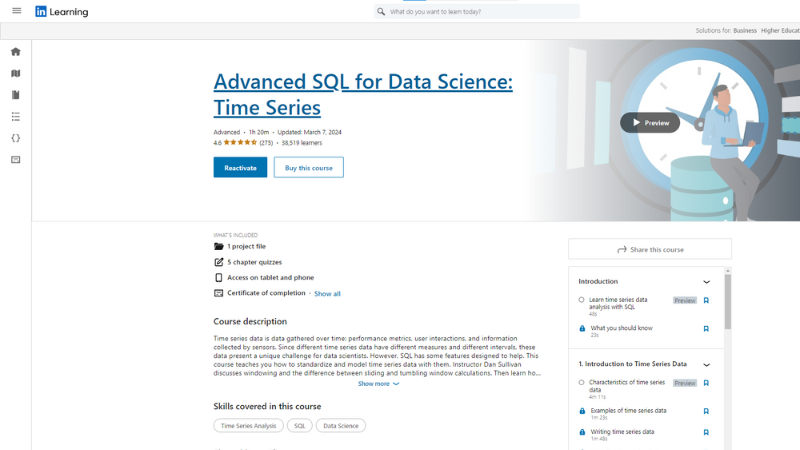Select the 'Time Series Analysis' skill tag
Screen dimensions: 800x450
click(248, 426)
